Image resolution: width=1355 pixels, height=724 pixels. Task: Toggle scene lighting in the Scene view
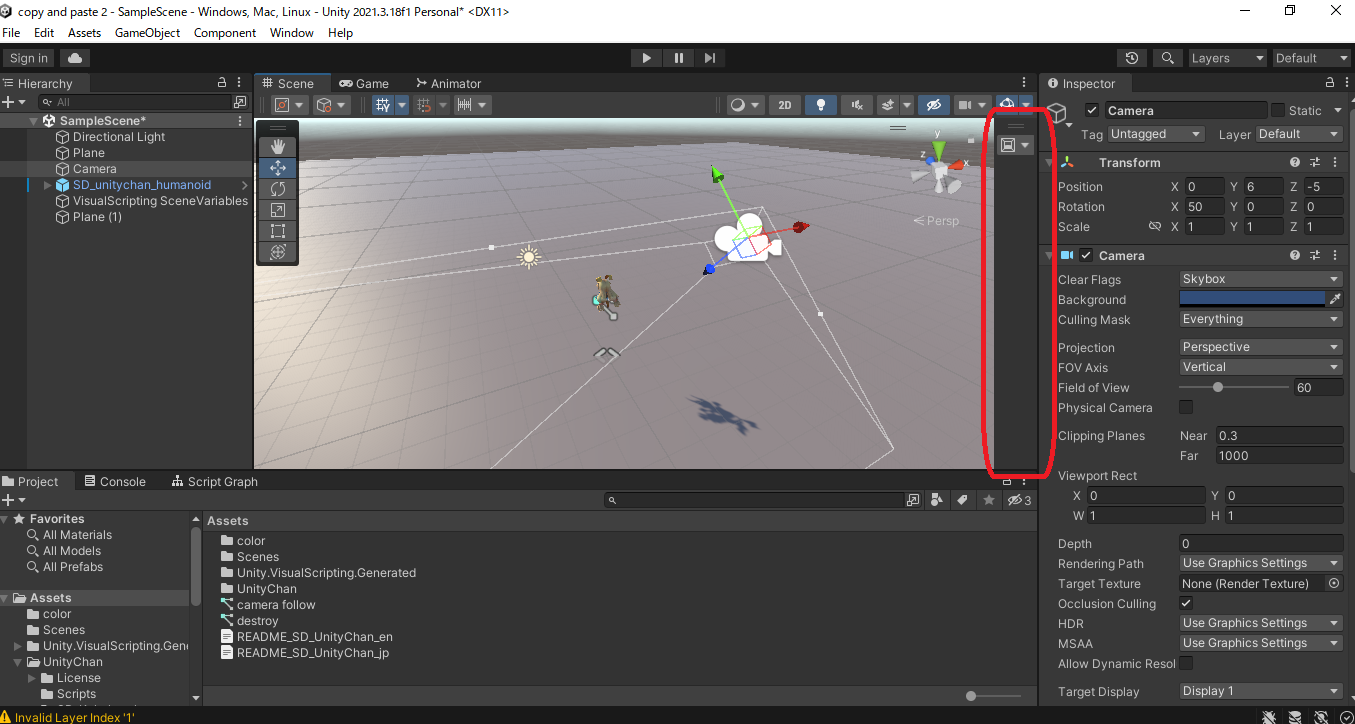click(820, 104)
